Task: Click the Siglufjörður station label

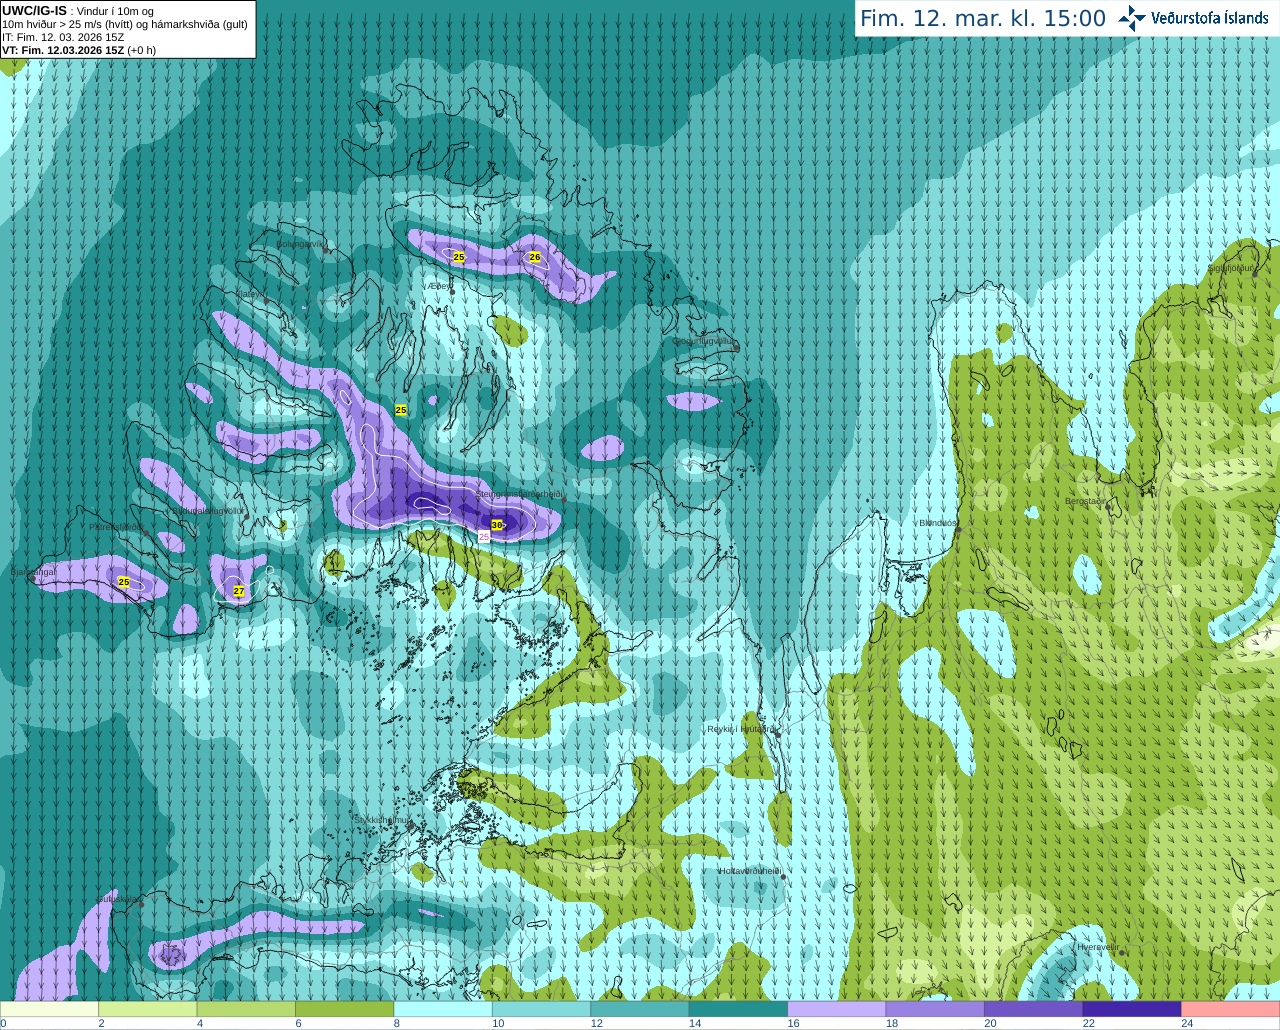Action: tap(1229, 268)
